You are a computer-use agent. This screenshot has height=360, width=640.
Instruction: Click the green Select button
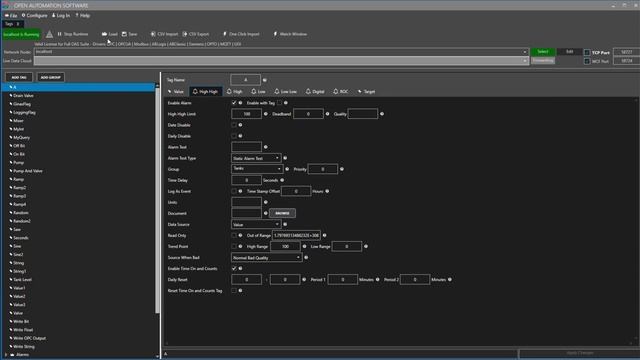click(x=543, y=52)
